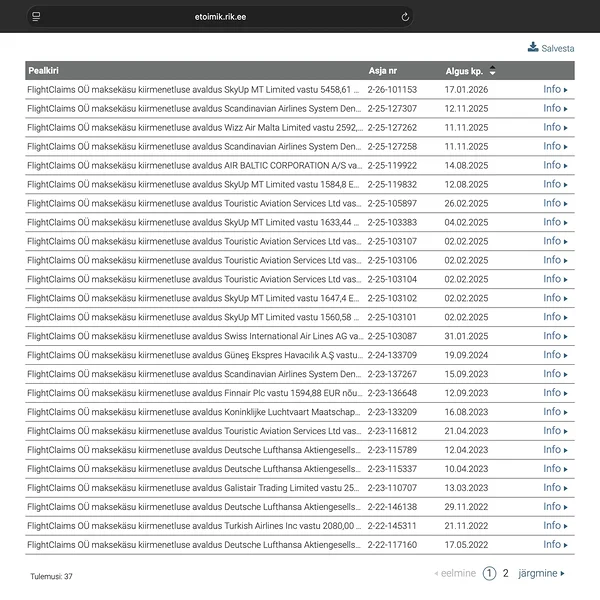Sort by Asja nr column header

point(383,71)
